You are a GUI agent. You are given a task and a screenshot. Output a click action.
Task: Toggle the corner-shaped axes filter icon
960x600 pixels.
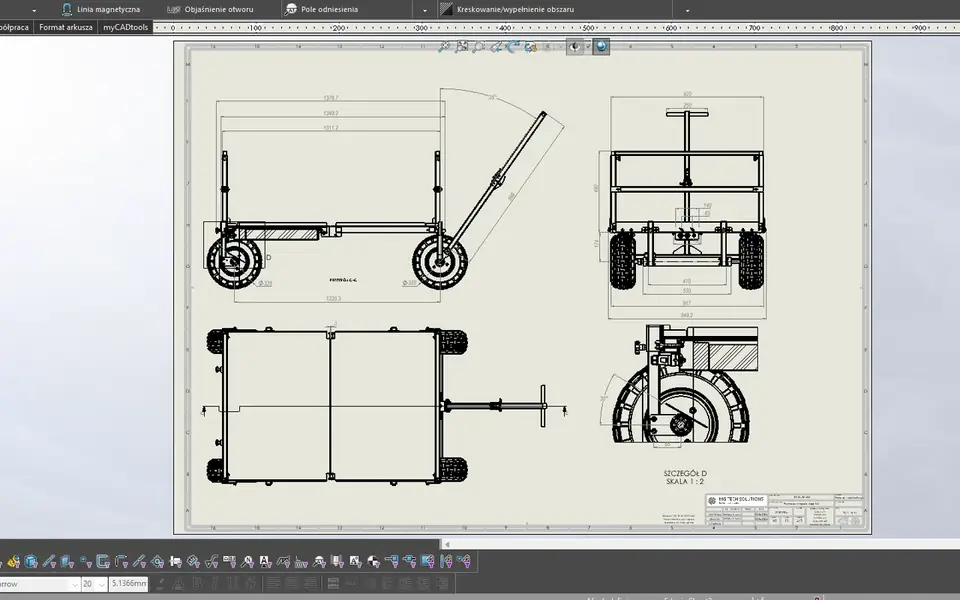(x=121, y=561)
